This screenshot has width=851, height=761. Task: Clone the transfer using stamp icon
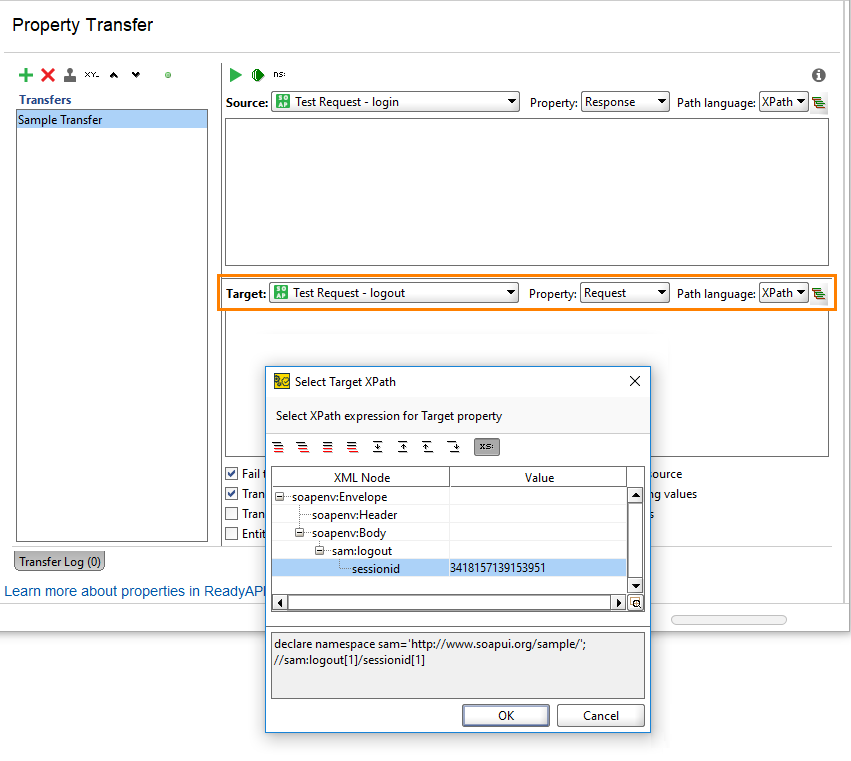pyautogui.click(x=70, y=75)
